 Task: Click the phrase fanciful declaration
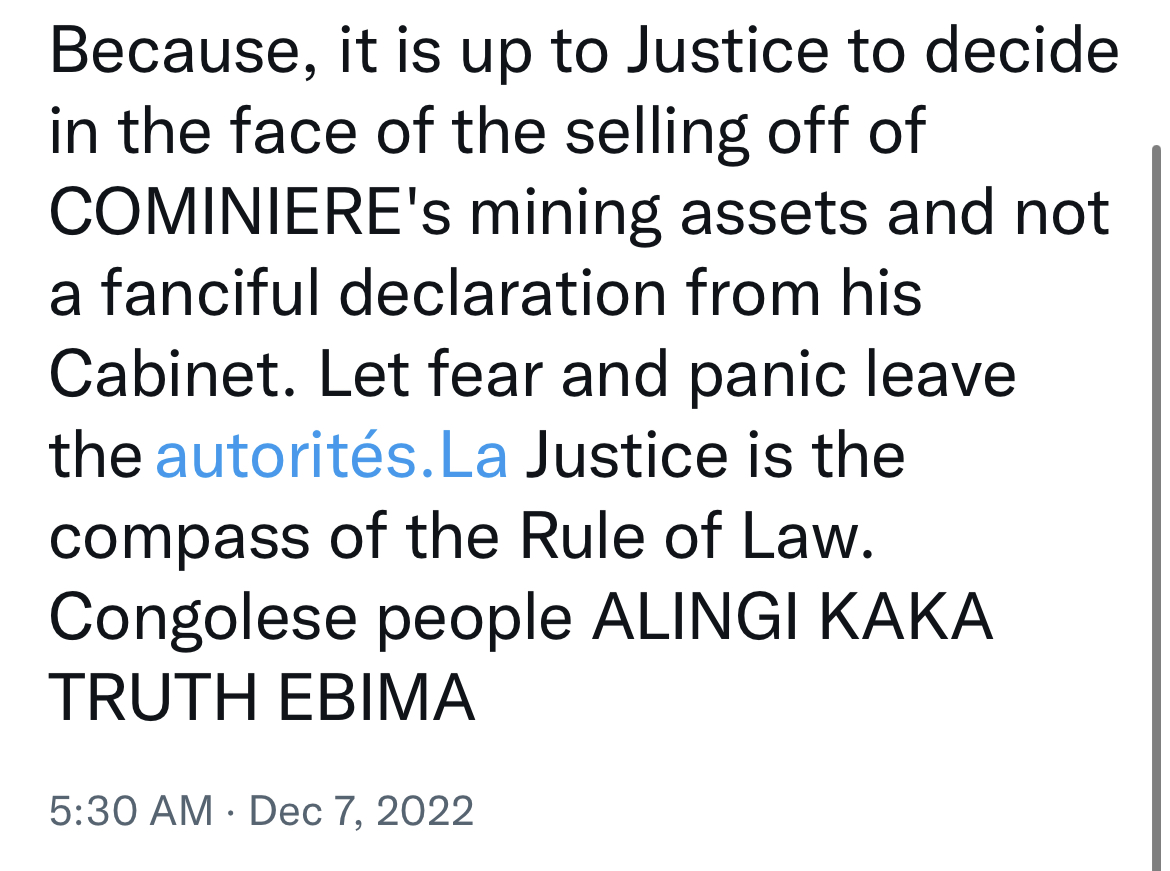coord(383,293)
